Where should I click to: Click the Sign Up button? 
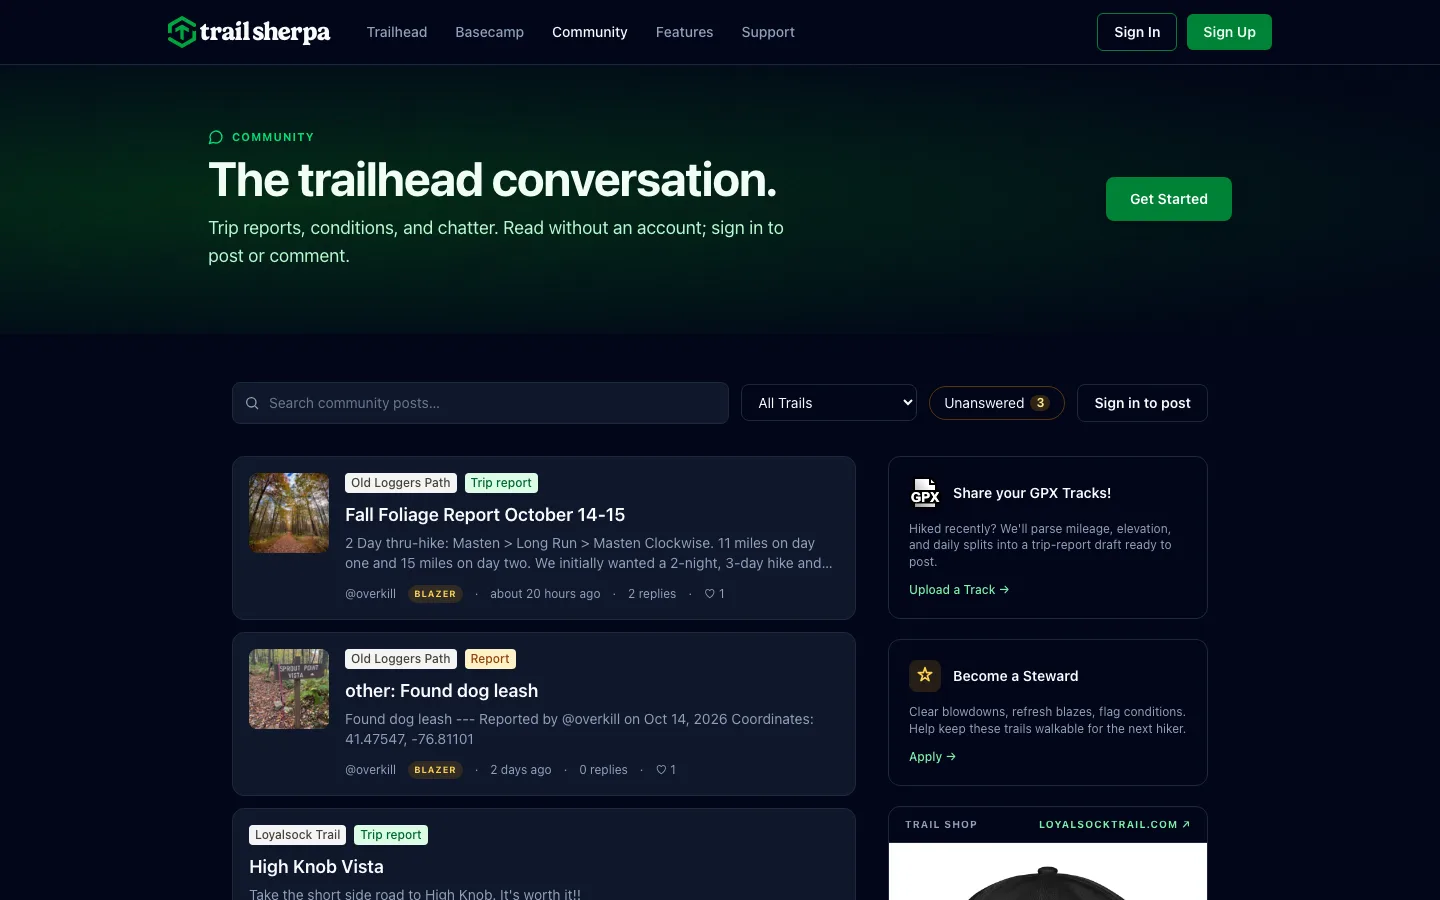pos(1229,32)
